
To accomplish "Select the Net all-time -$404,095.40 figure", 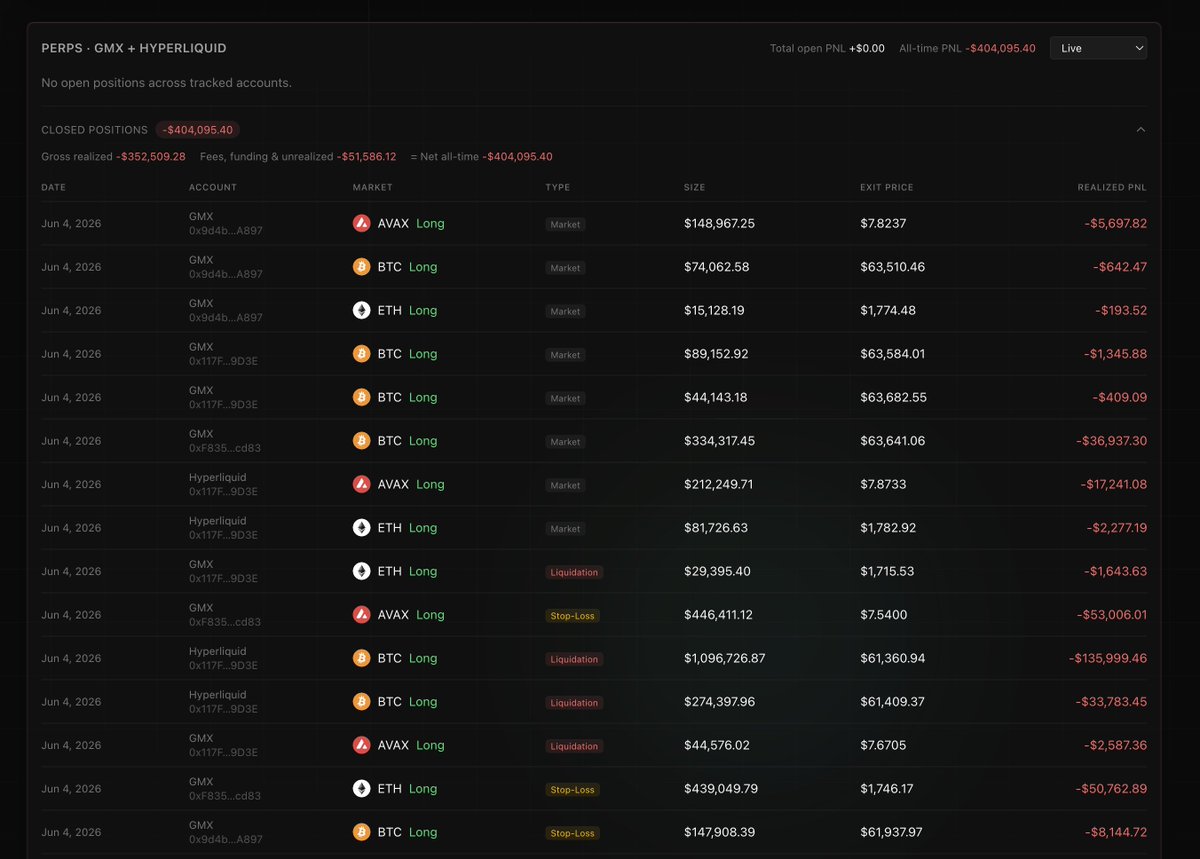I will point(518,157).
